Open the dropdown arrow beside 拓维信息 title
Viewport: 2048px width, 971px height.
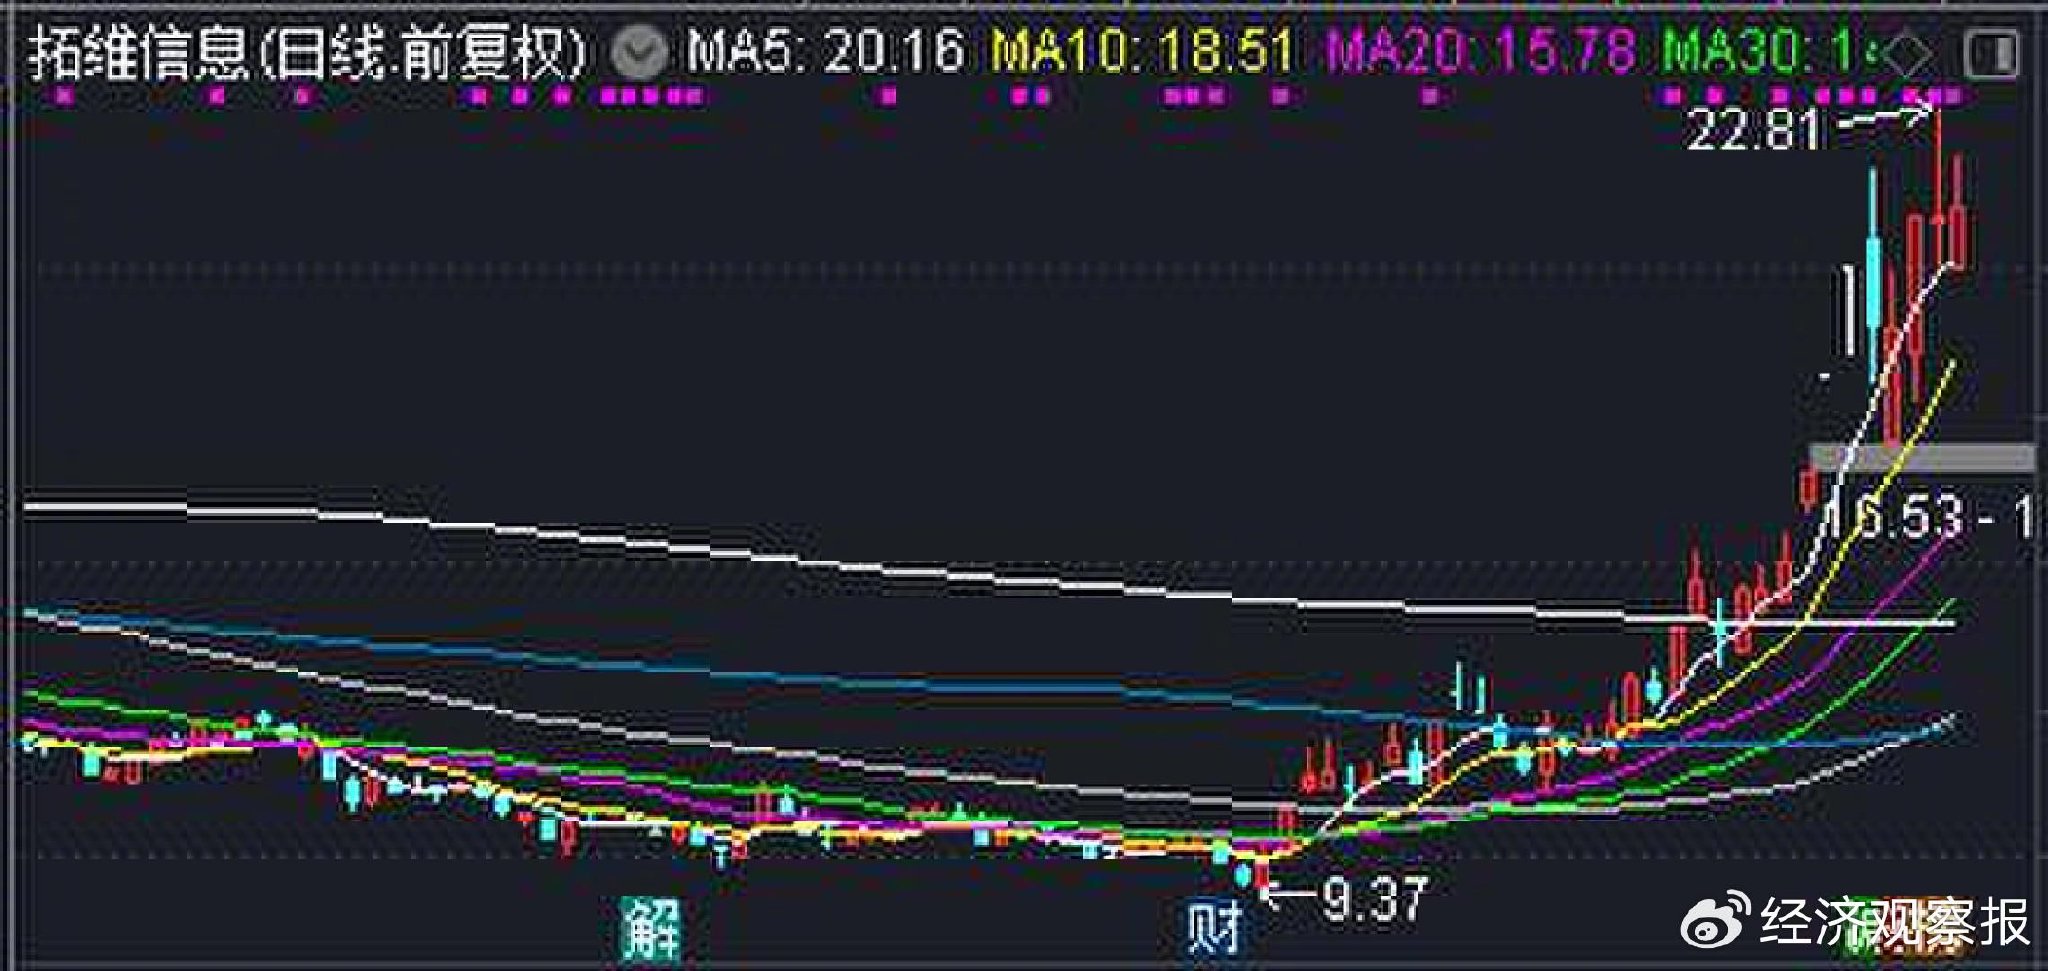pyautogui.click(x=638, y=52)
